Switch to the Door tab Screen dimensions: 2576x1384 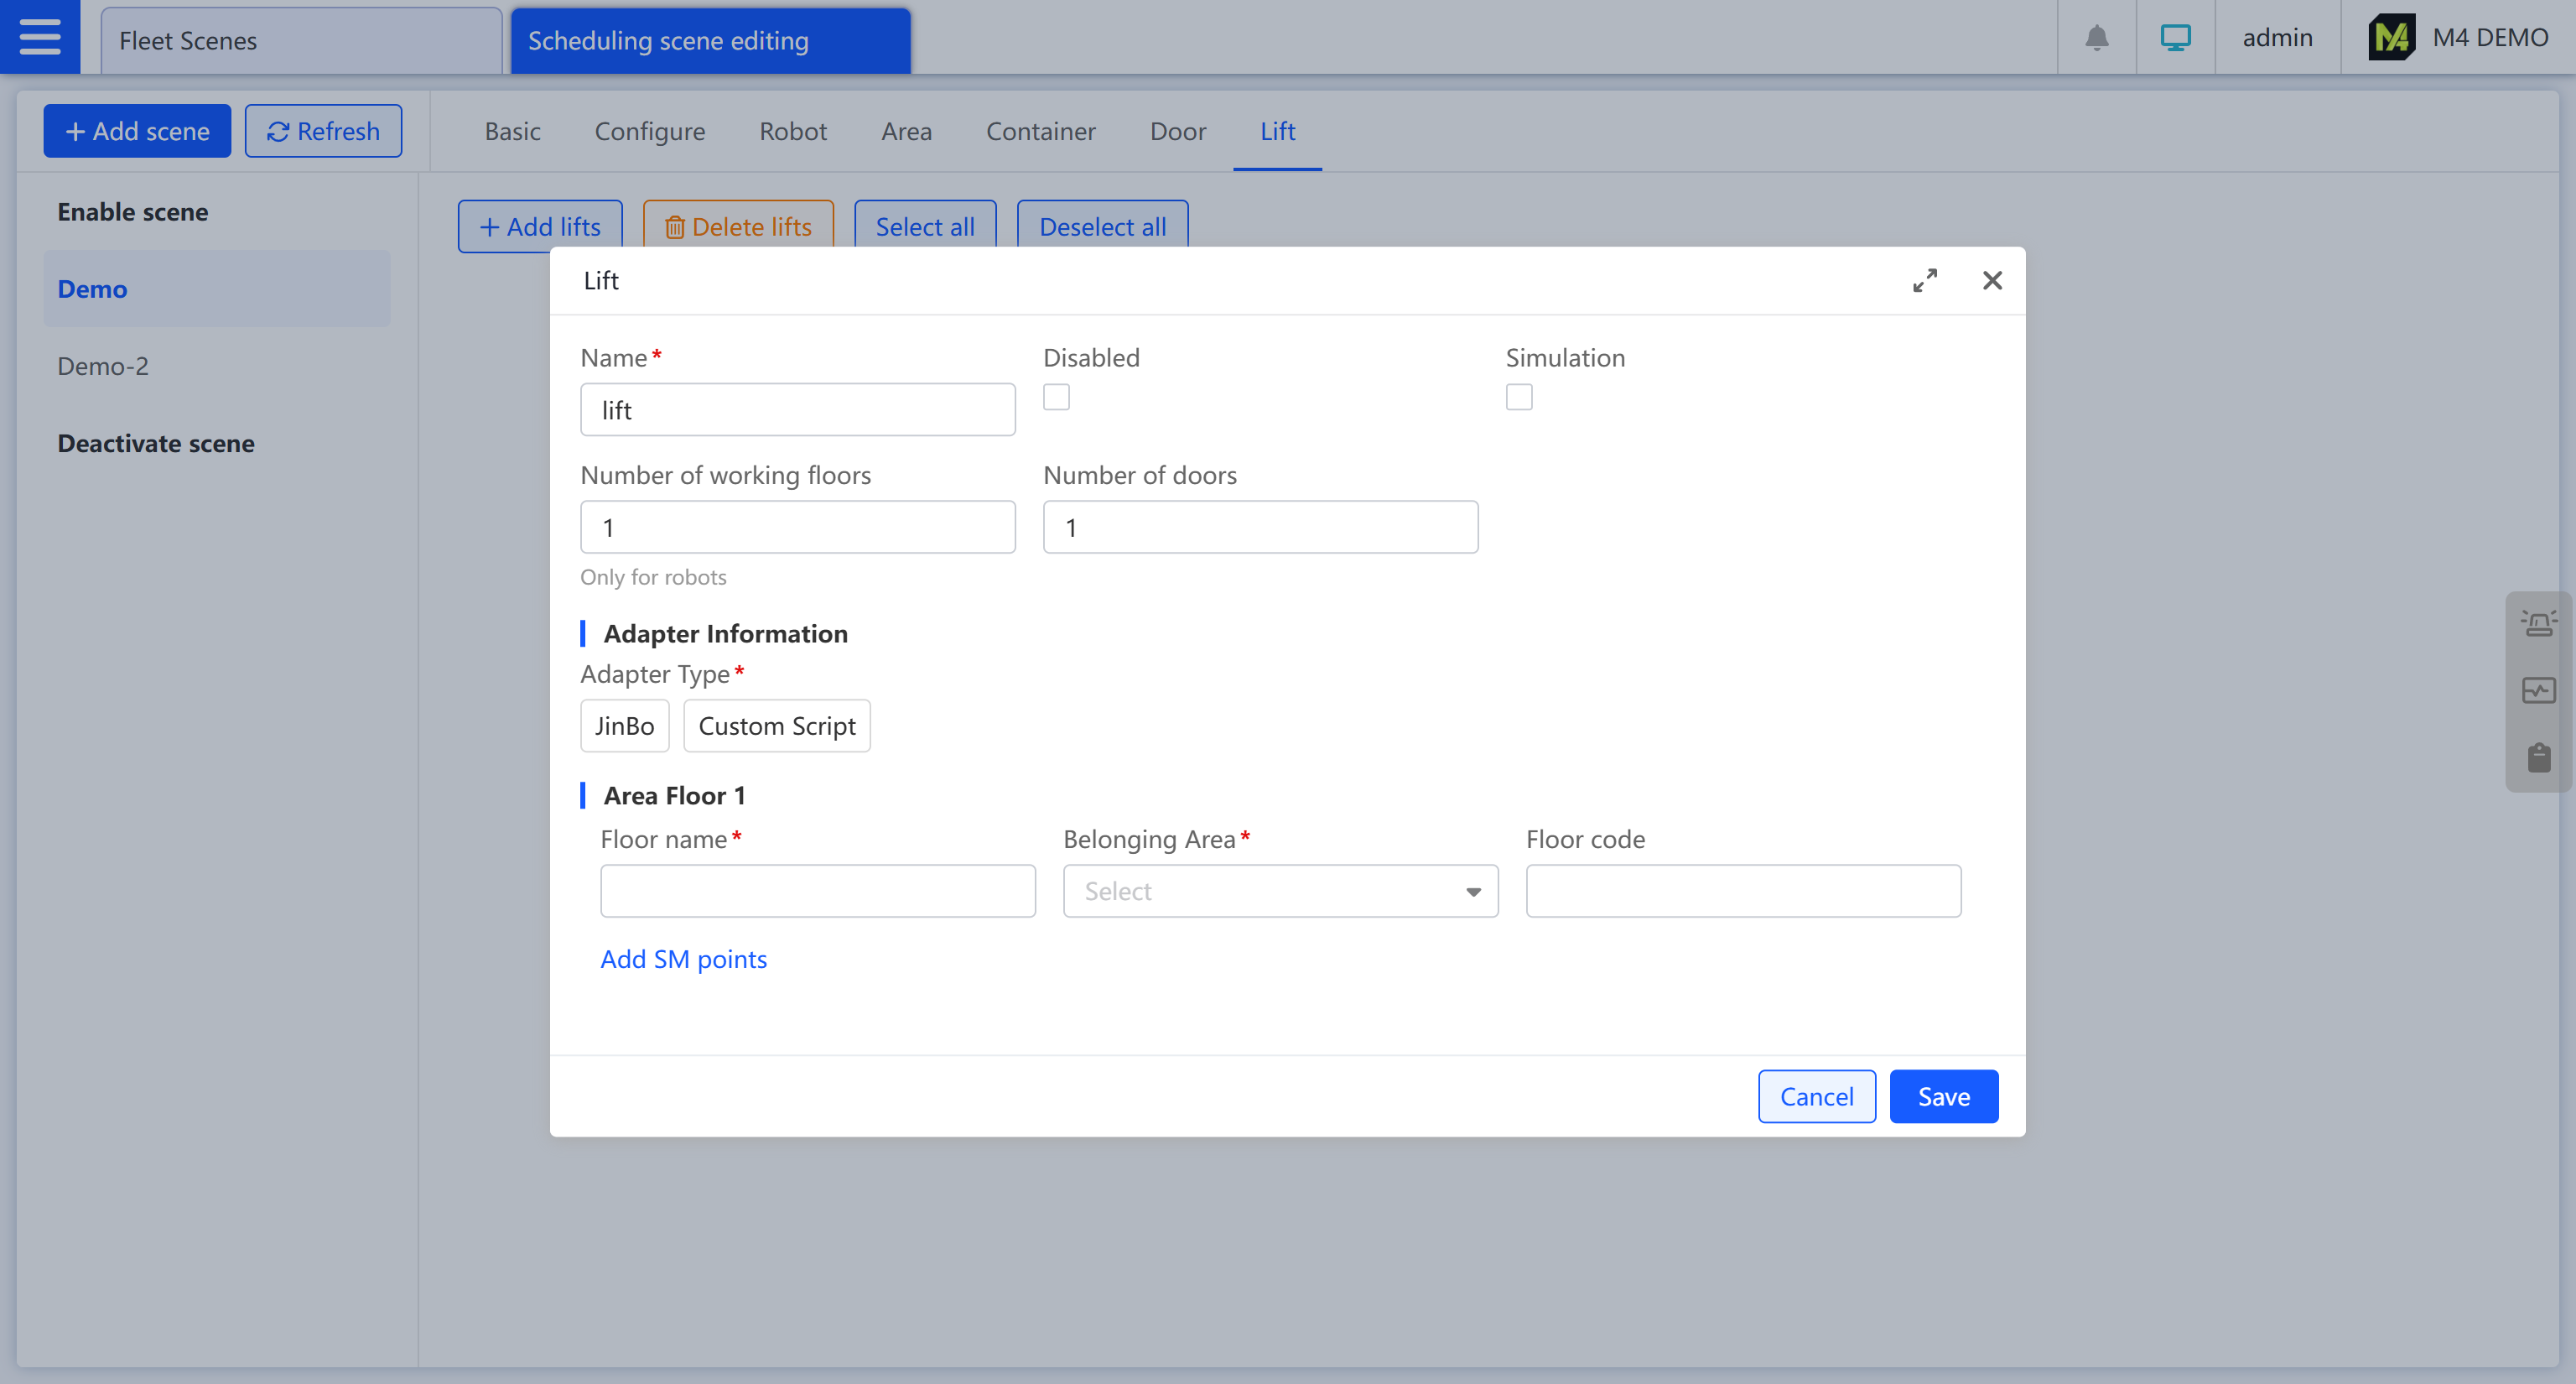point(1177,131)
